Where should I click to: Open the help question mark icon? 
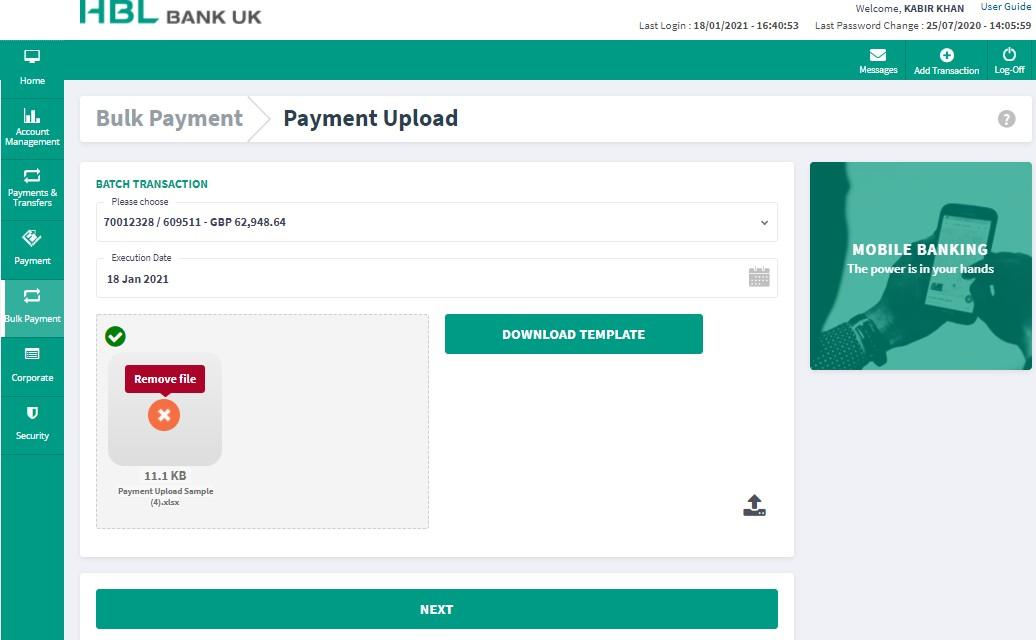(1006, 119)
